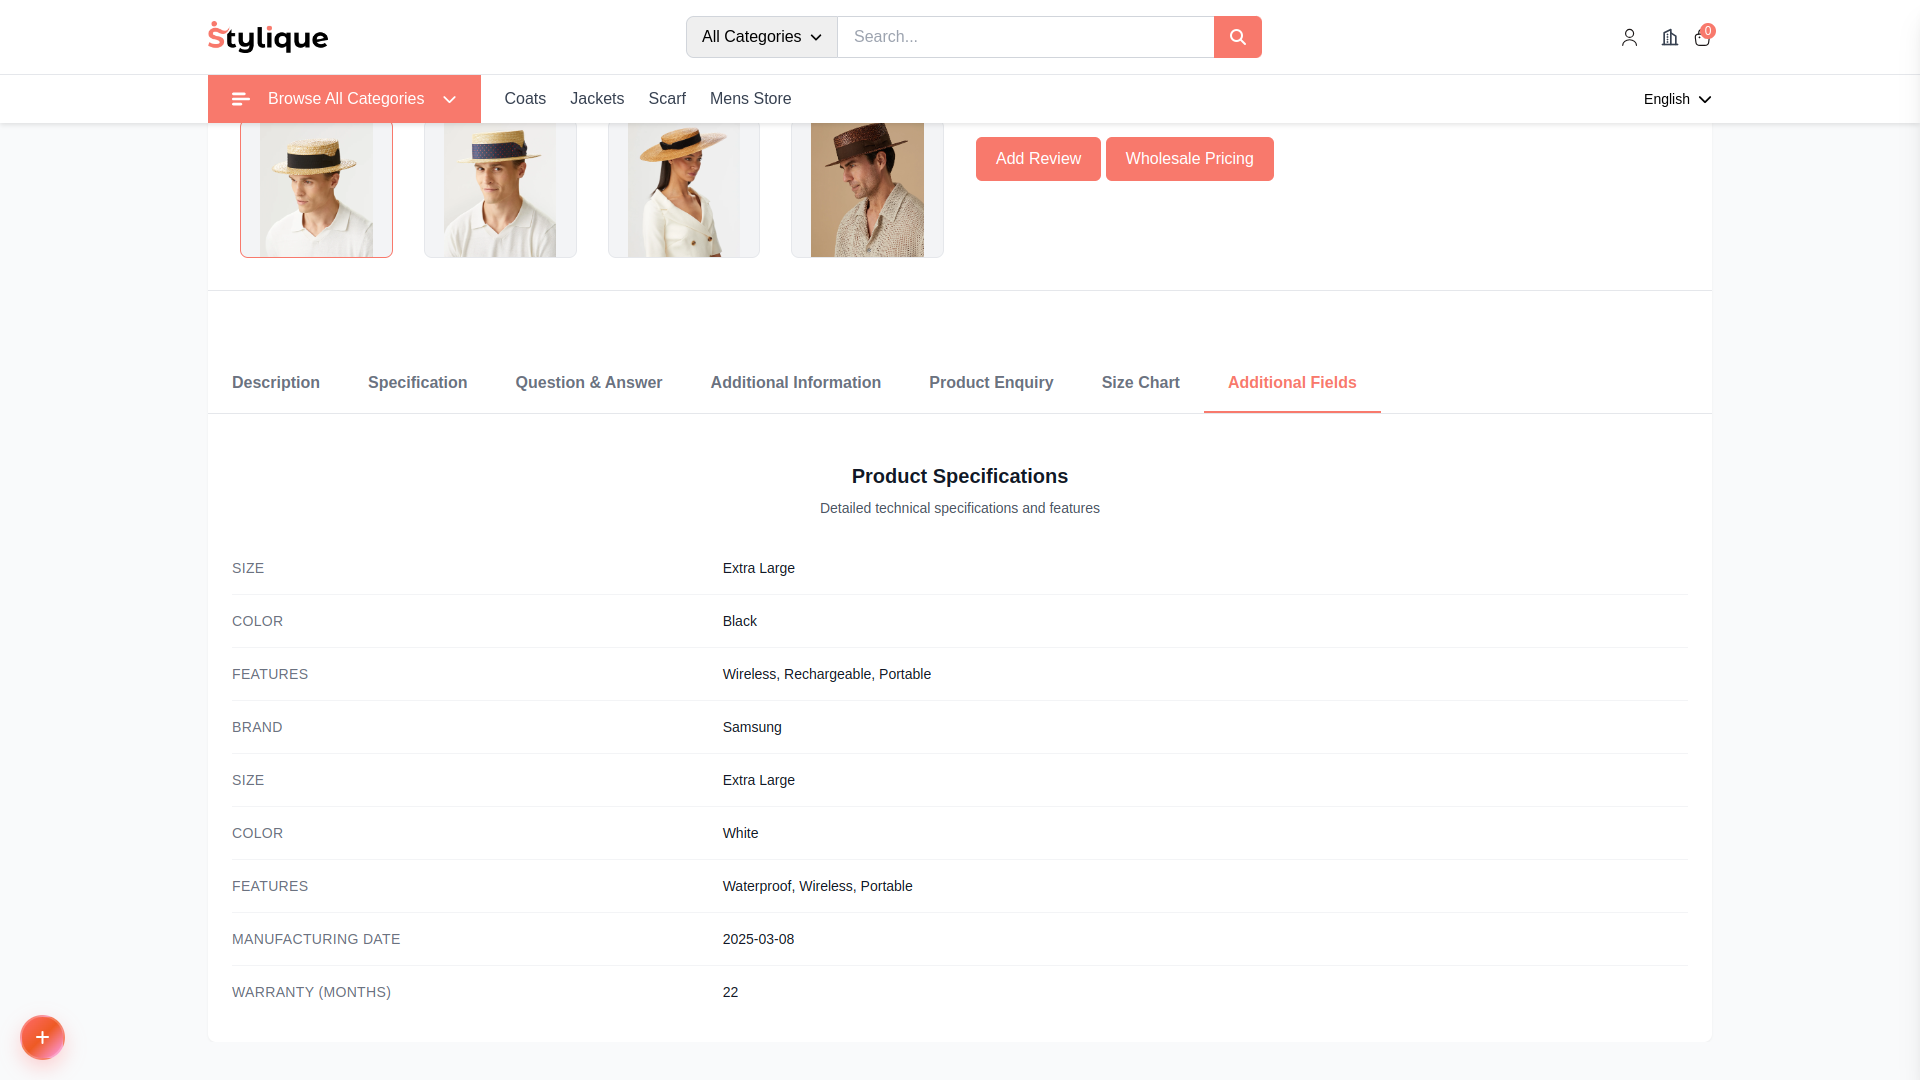This screenshot has height=1080, width=1920.
Task: Open the shopping cart icon
Action: coord(1702,37)
